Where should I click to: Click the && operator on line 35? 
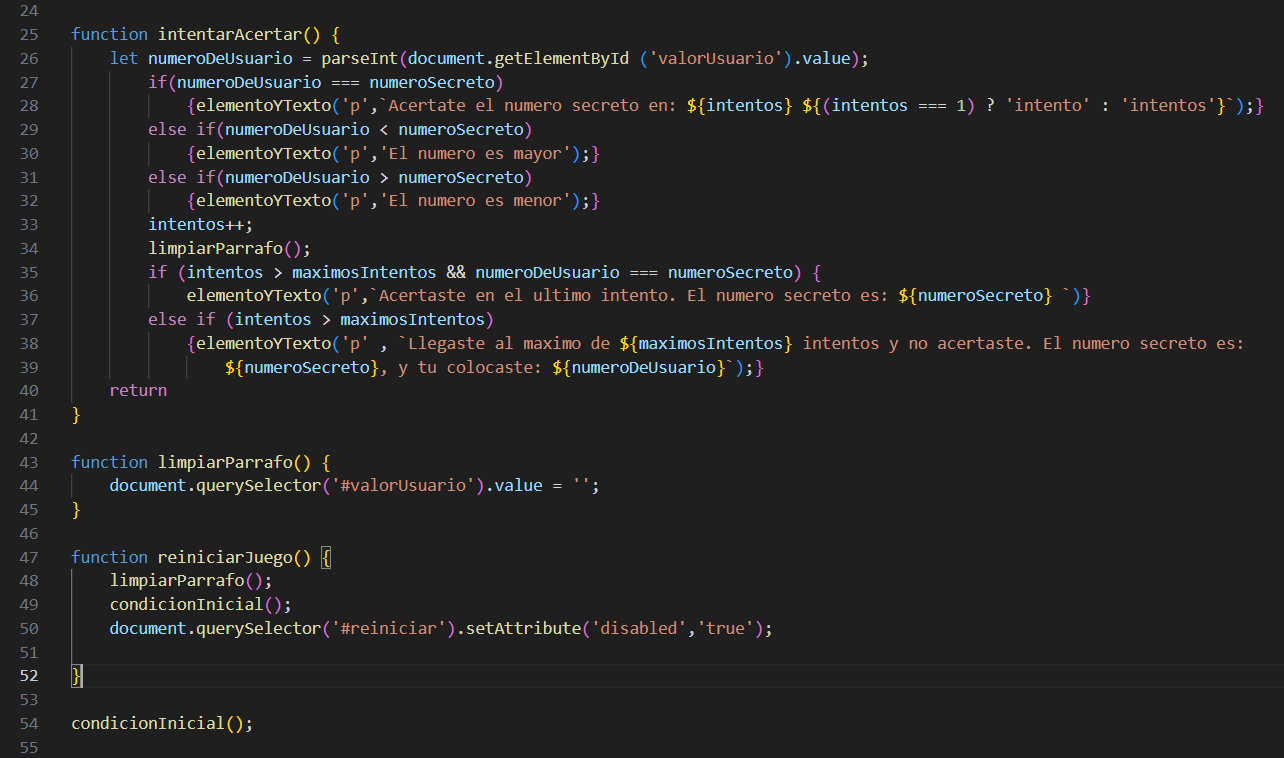pyautogui.click(x=456, y=272)
